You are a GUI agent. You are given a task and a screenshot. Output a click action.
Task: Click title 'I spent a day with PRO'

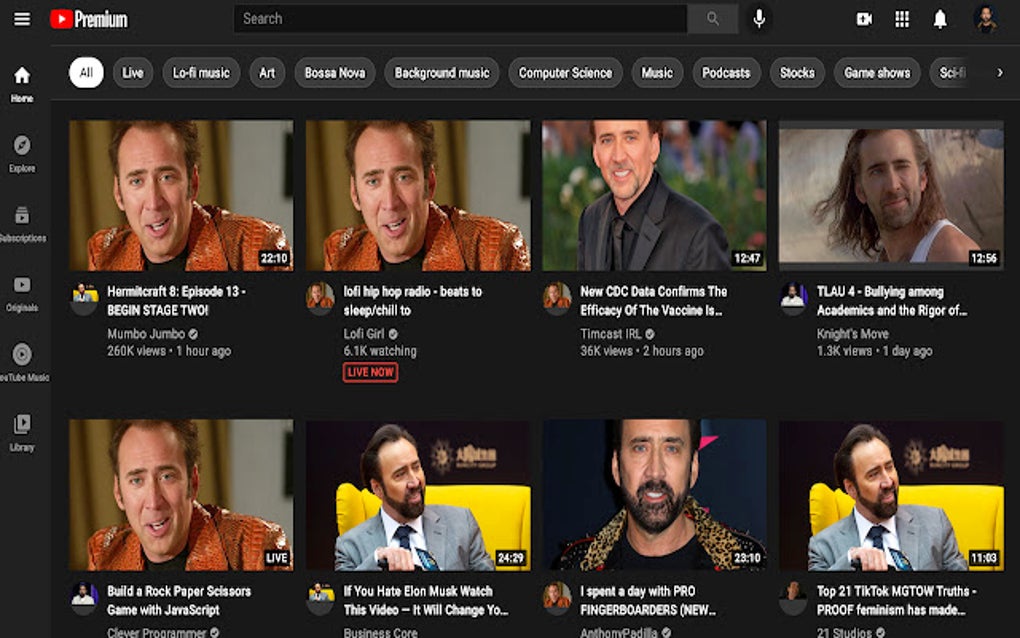point(648,600)
